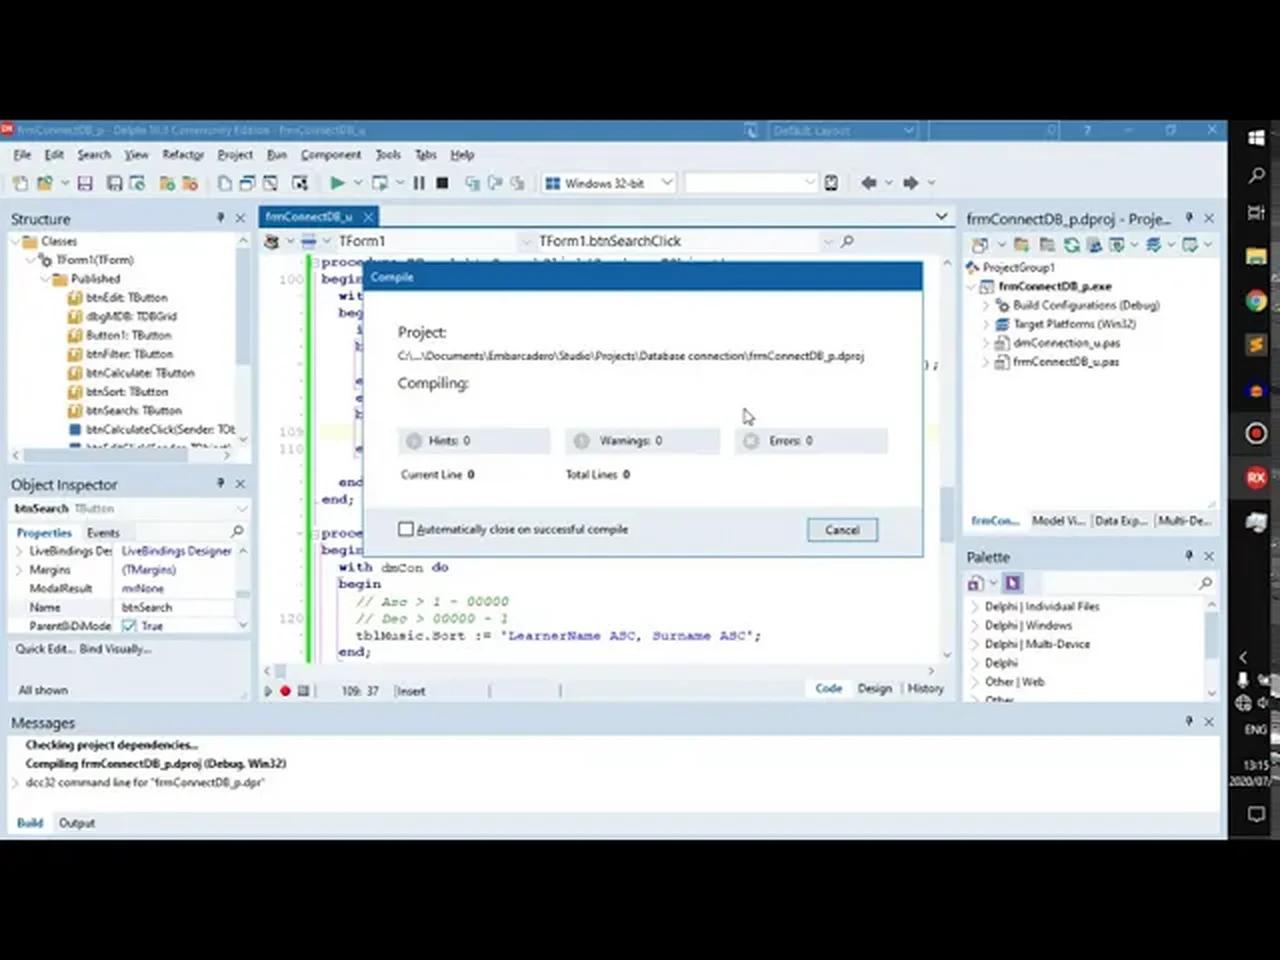Open a new unit with the New Items icon
Viewport: 1280px width, 960px height.
(x=19, y=183)
